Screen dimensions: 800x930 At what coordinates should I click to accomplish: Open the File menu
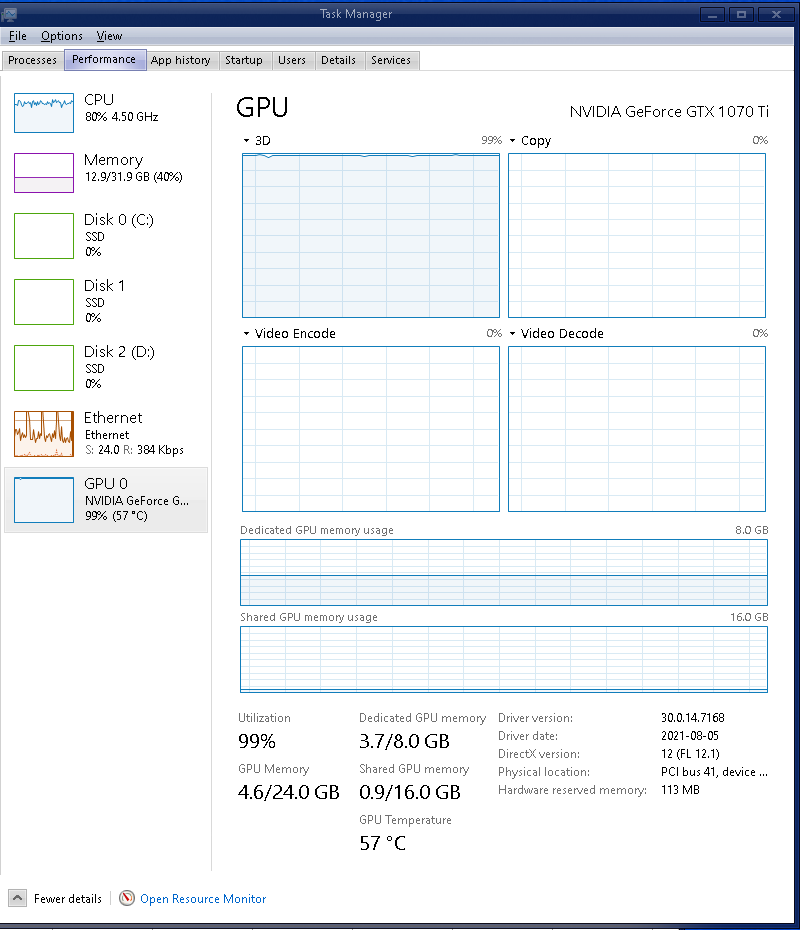coord(17,36)
